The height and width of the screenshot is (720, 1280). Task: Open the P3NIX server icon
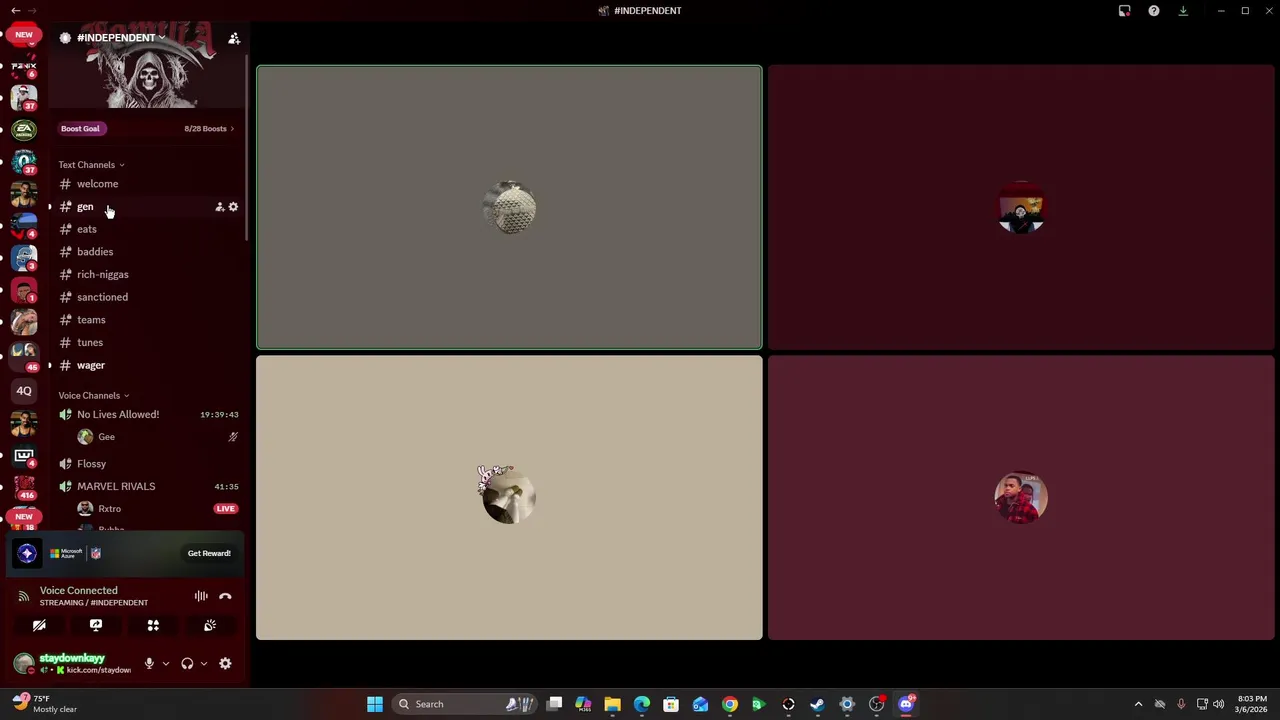click(x=24, y=68)
